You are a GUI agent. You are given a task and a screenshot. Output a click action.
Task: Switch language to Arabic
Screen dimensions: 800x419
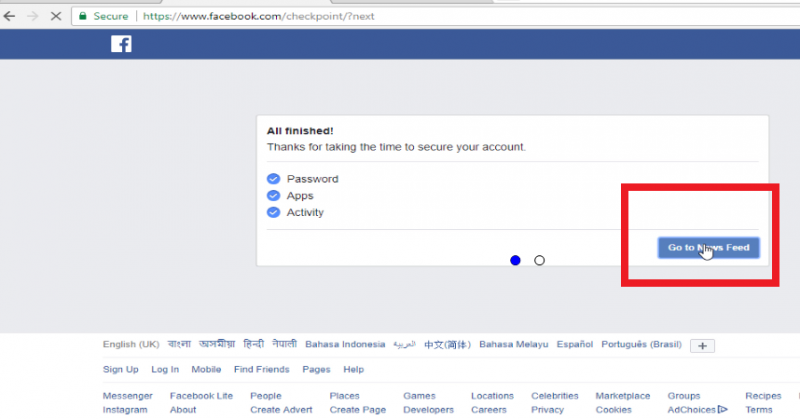[405, 344]
